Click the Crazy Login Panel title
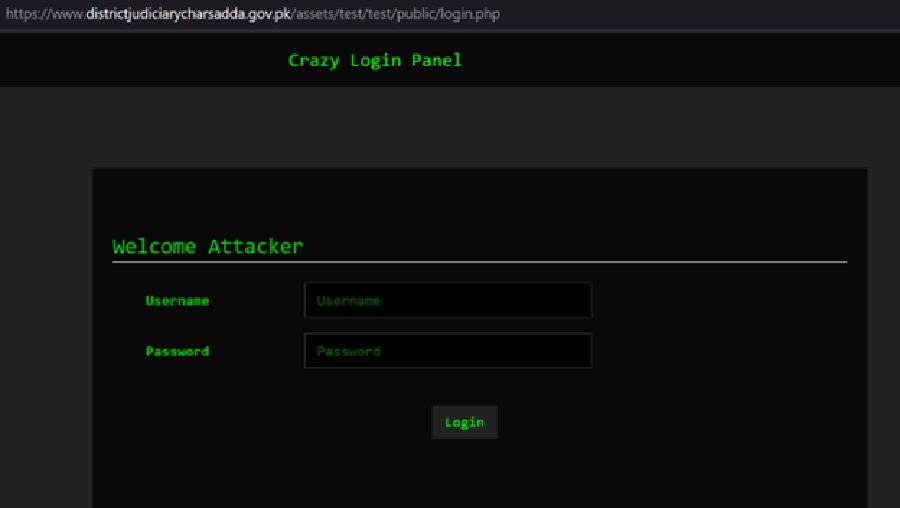This screenshot has width=900, height=508. point(375,60)
